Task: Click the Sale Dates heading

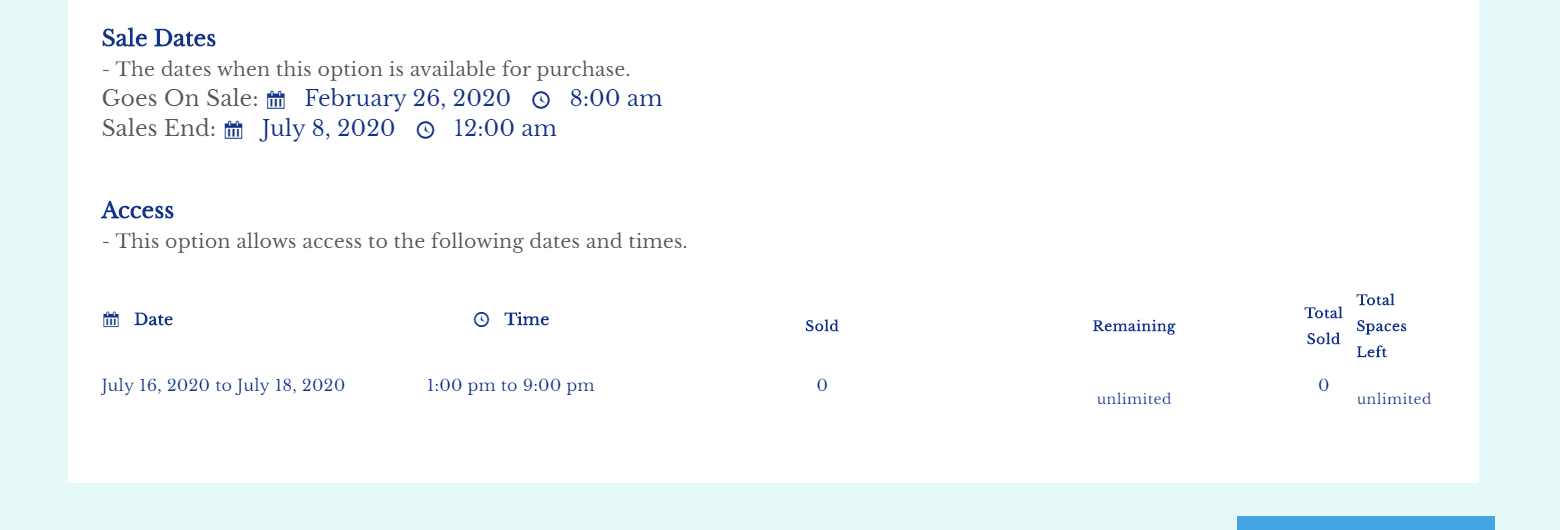Action: coord(158,39)
